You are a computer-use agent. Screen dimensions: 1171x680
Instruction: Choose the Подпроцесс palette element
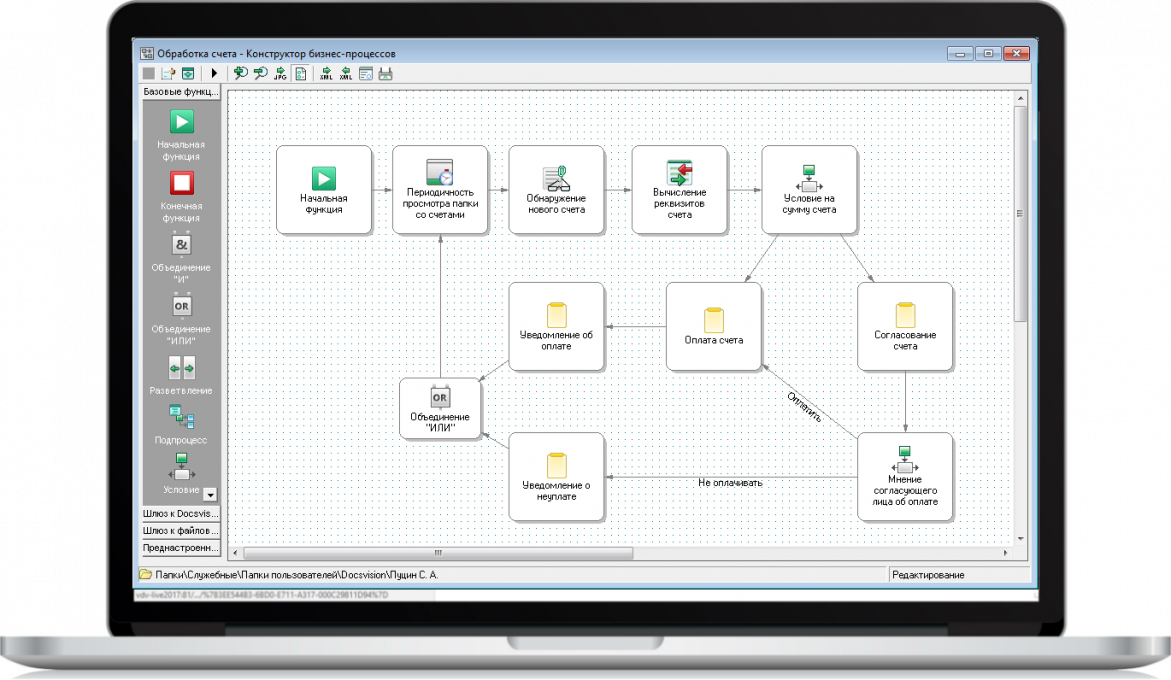pos(181,418)
